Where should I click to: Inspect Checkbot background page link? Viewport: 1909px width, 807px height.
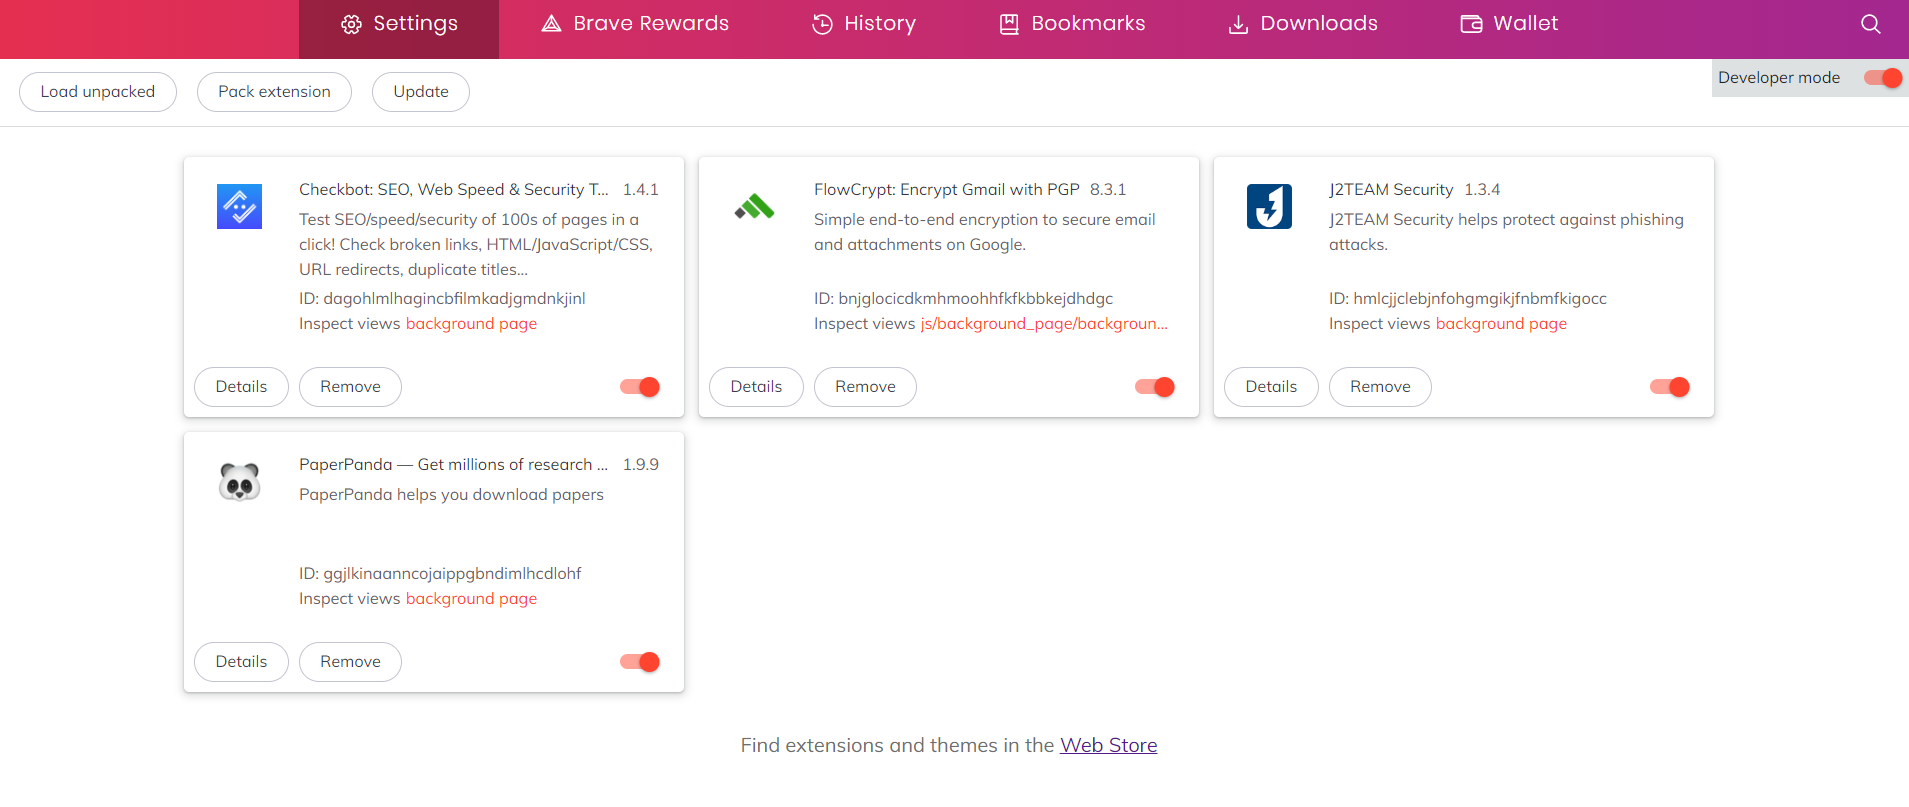(471, 324)
